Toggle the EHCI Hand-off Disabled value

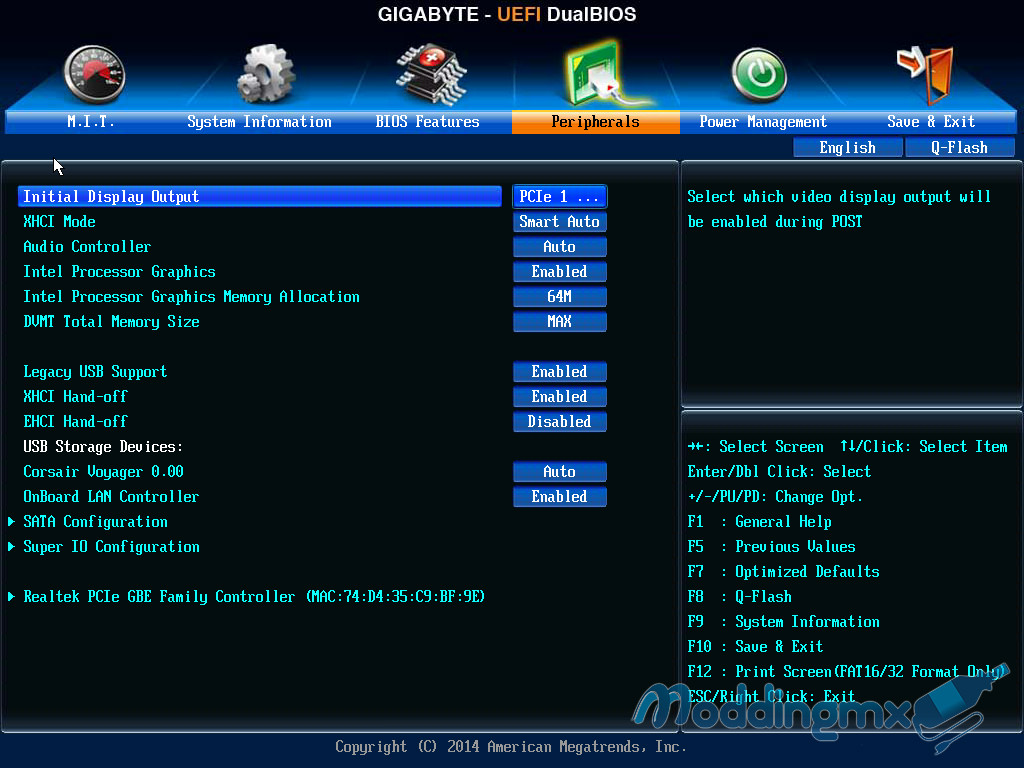point(560,421)
